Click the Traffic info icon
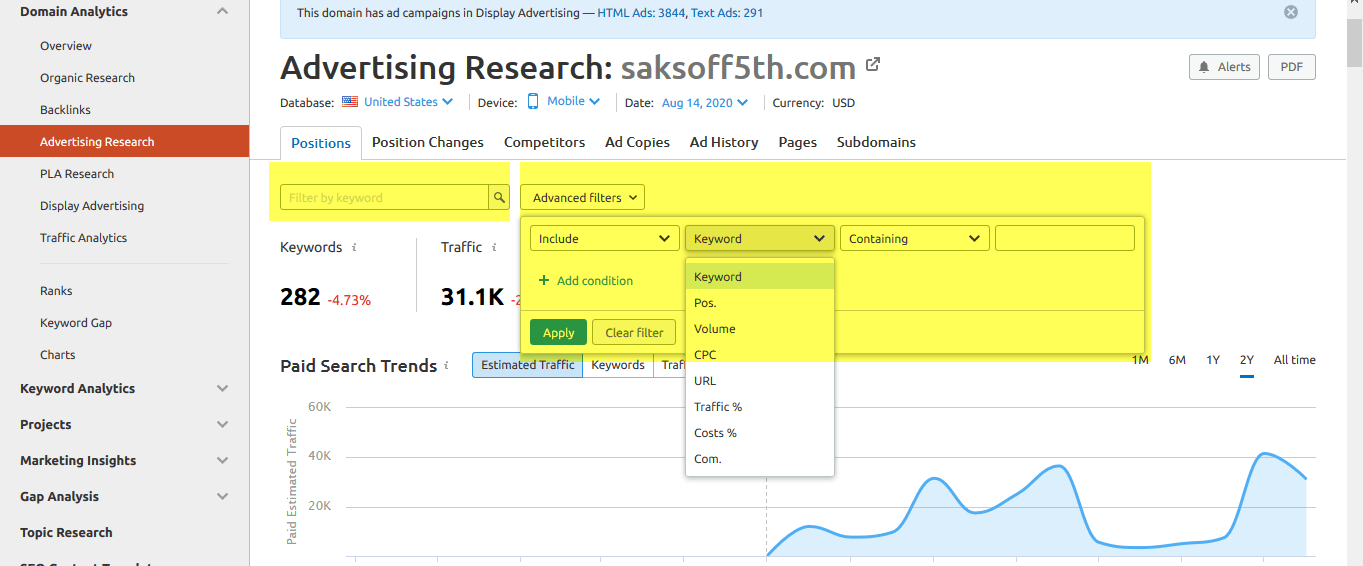1363x566 pixels. point(494,247)
